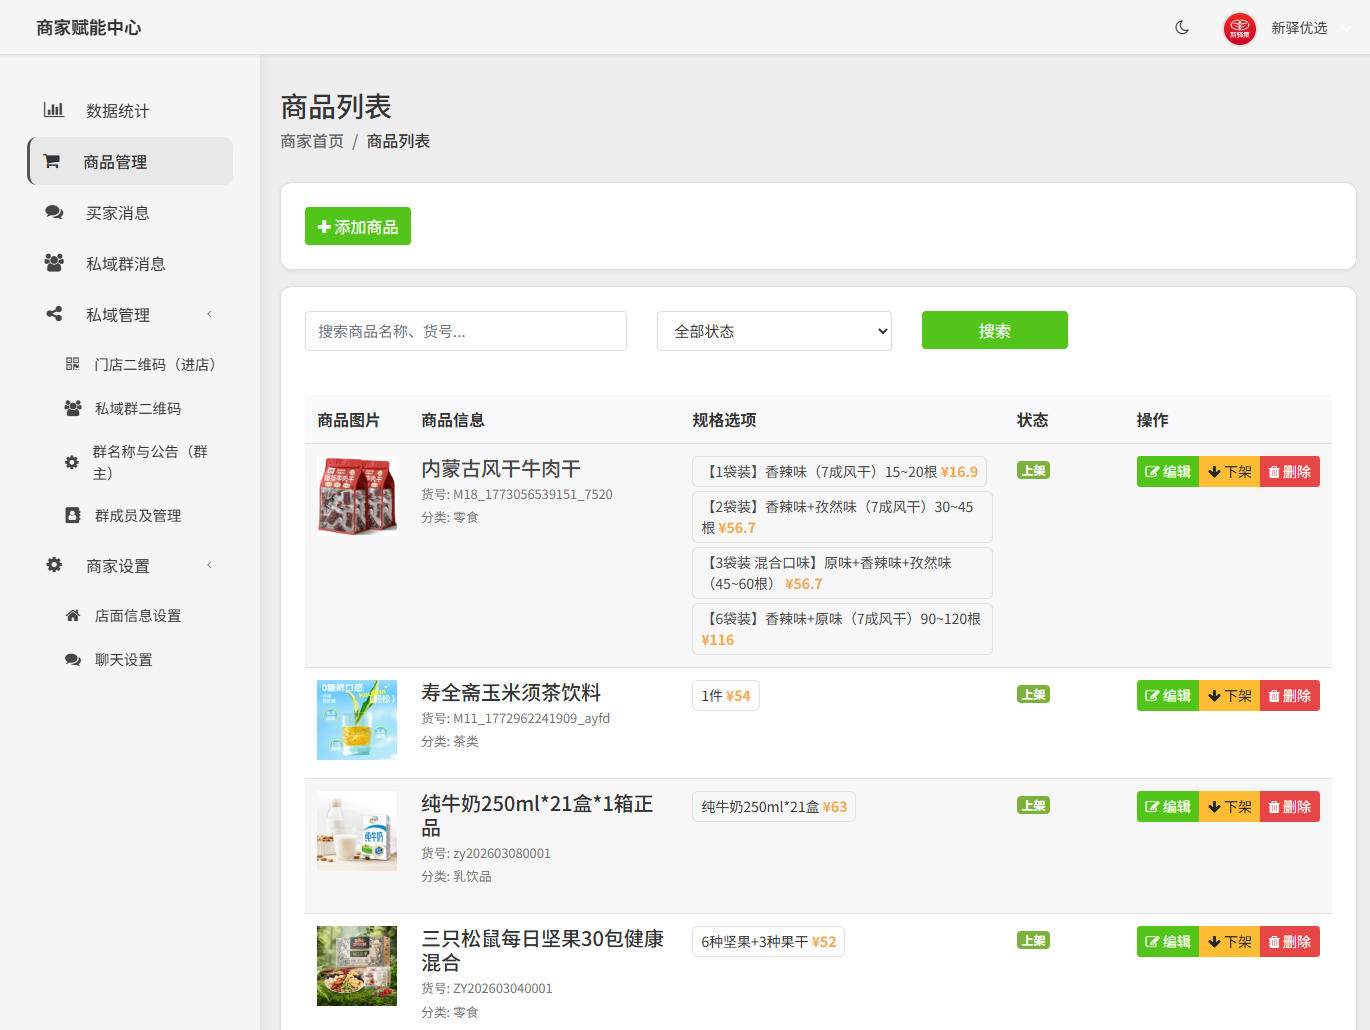Select the 数据统计 bar chart icon
Viewport: 1370px width, 1030px height.
(x=54, y=110)
